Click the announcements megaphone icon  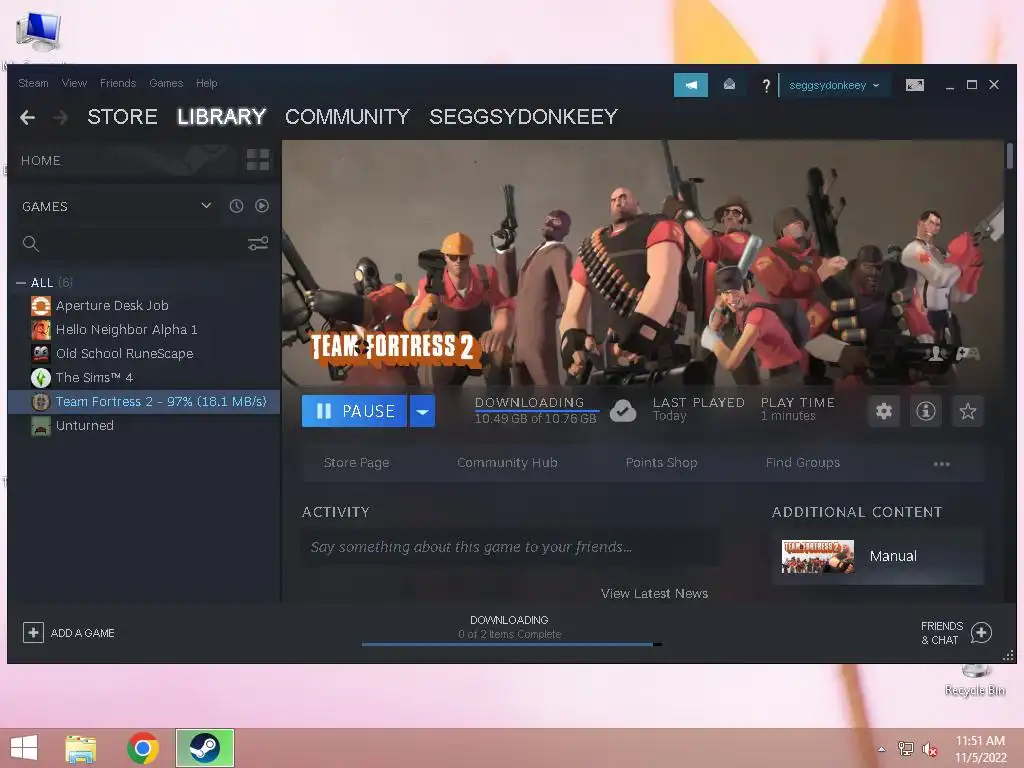point(690,85)
